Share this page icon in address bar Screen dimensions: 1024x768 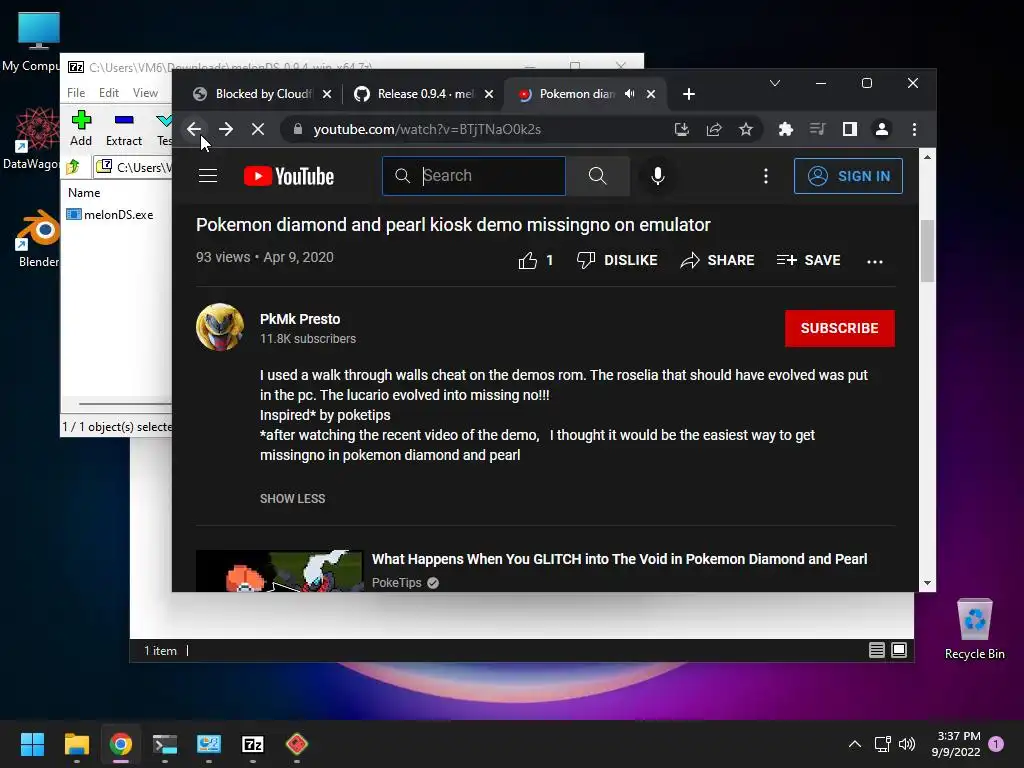point(714,129)
